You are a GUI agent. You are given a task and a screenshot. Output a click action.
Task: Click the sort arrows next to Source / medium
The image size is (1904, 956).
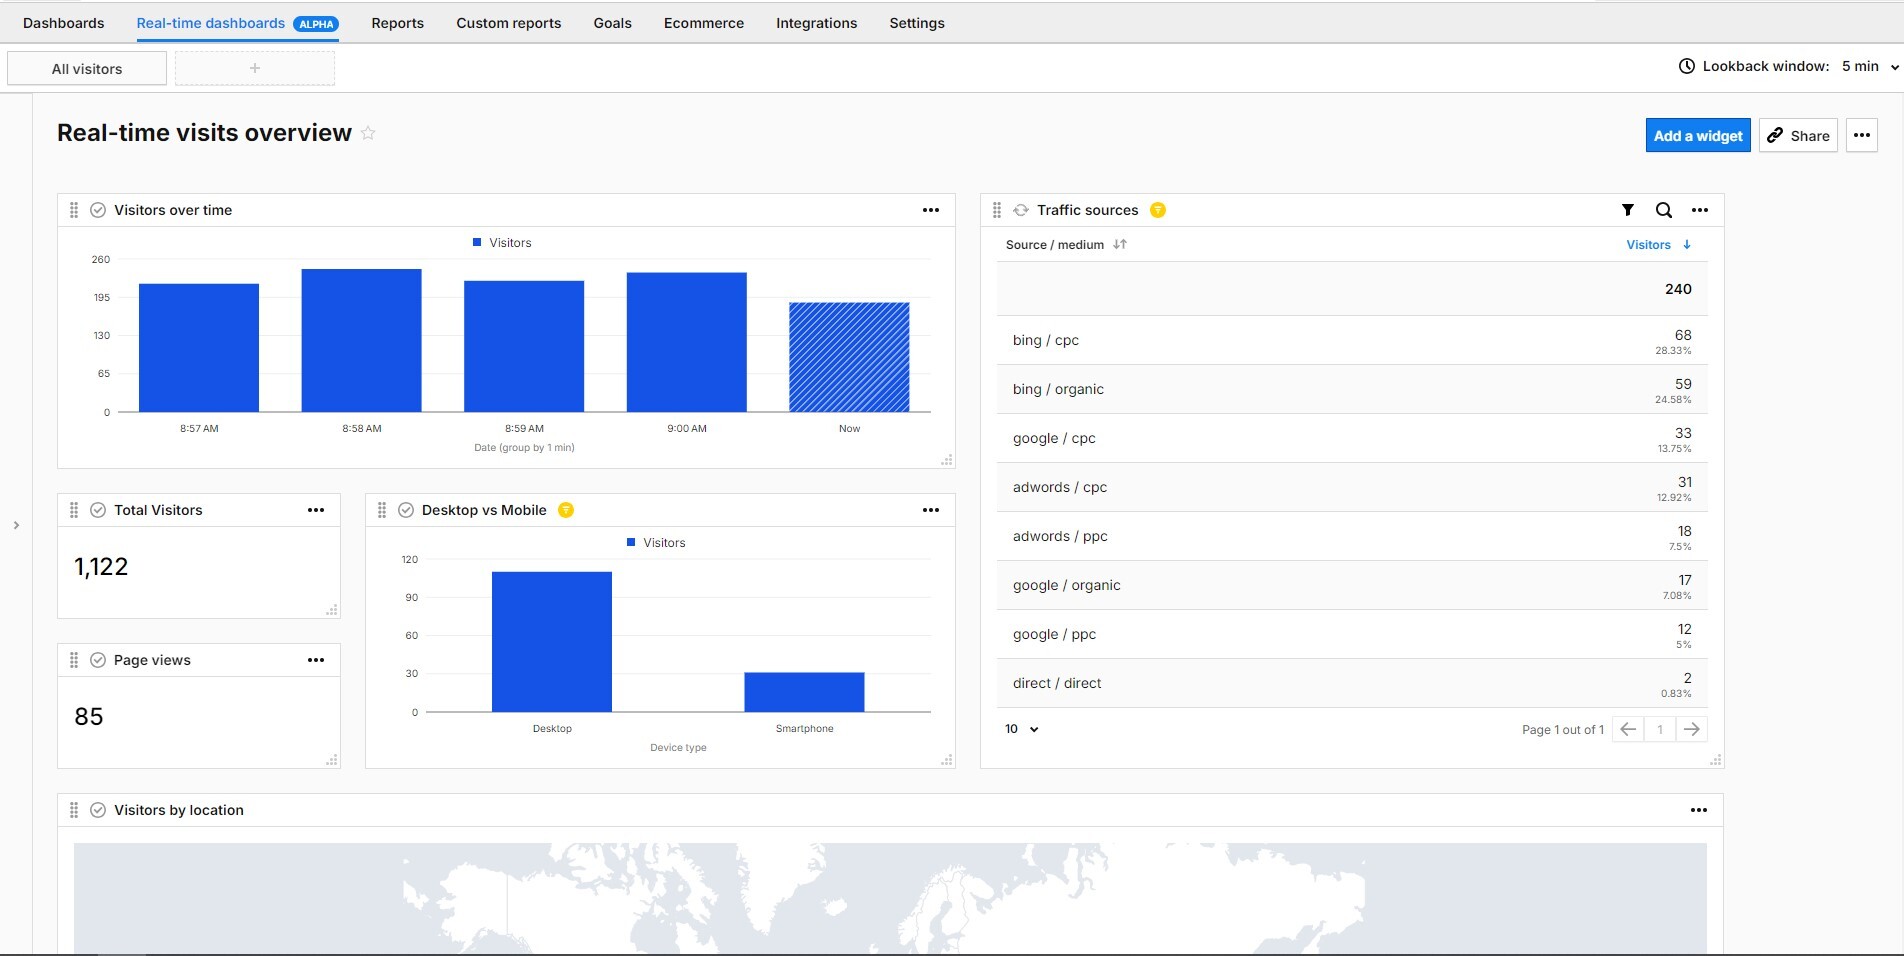tap(1120, 244)
